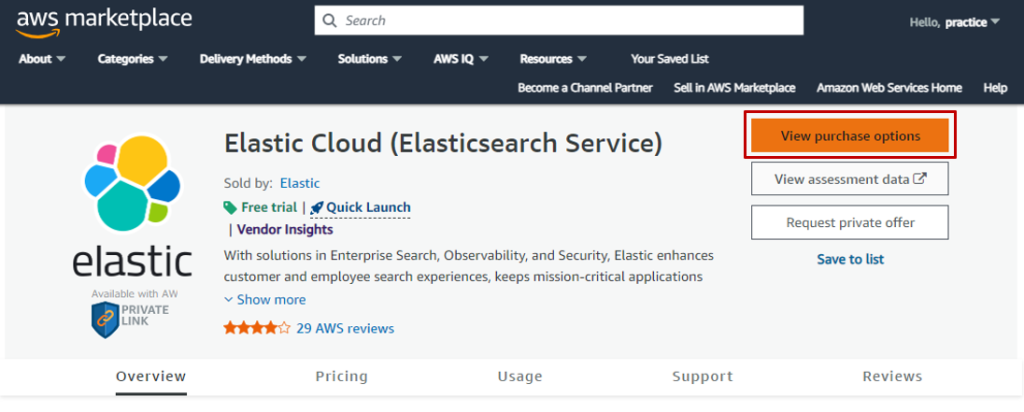Open the About dropdown menu
The image size is (1024, 412).
click(42, 59)
